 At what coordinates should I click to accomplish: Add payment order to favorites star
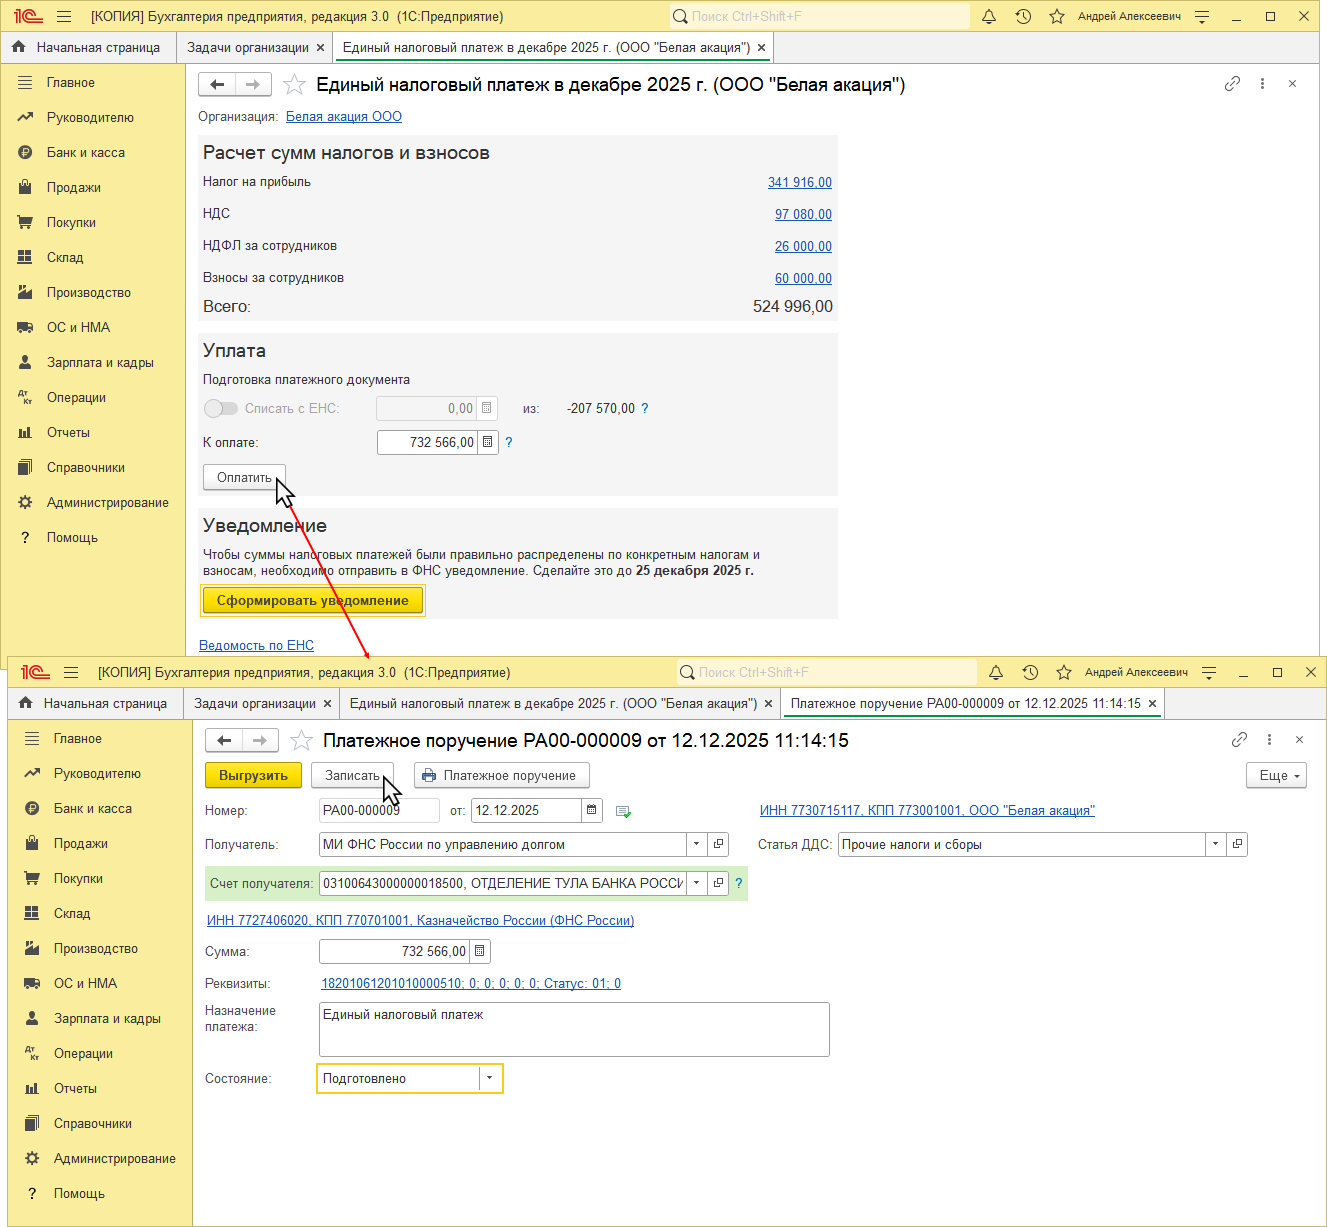301,740
